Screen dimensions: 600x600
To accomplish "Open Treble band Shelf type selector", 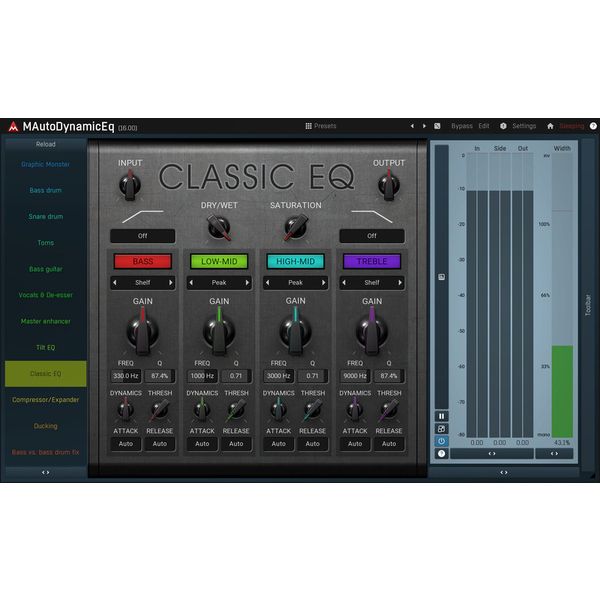I will tap(372, 283).
